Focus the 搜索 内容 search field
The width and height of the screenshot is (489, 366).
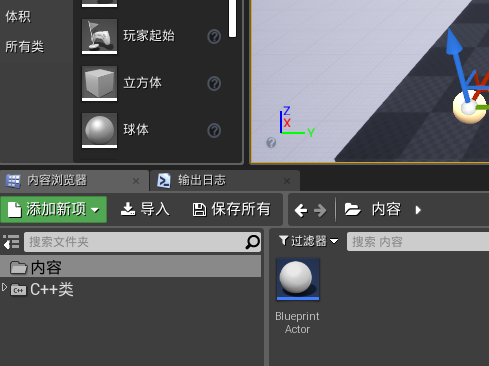418,242
